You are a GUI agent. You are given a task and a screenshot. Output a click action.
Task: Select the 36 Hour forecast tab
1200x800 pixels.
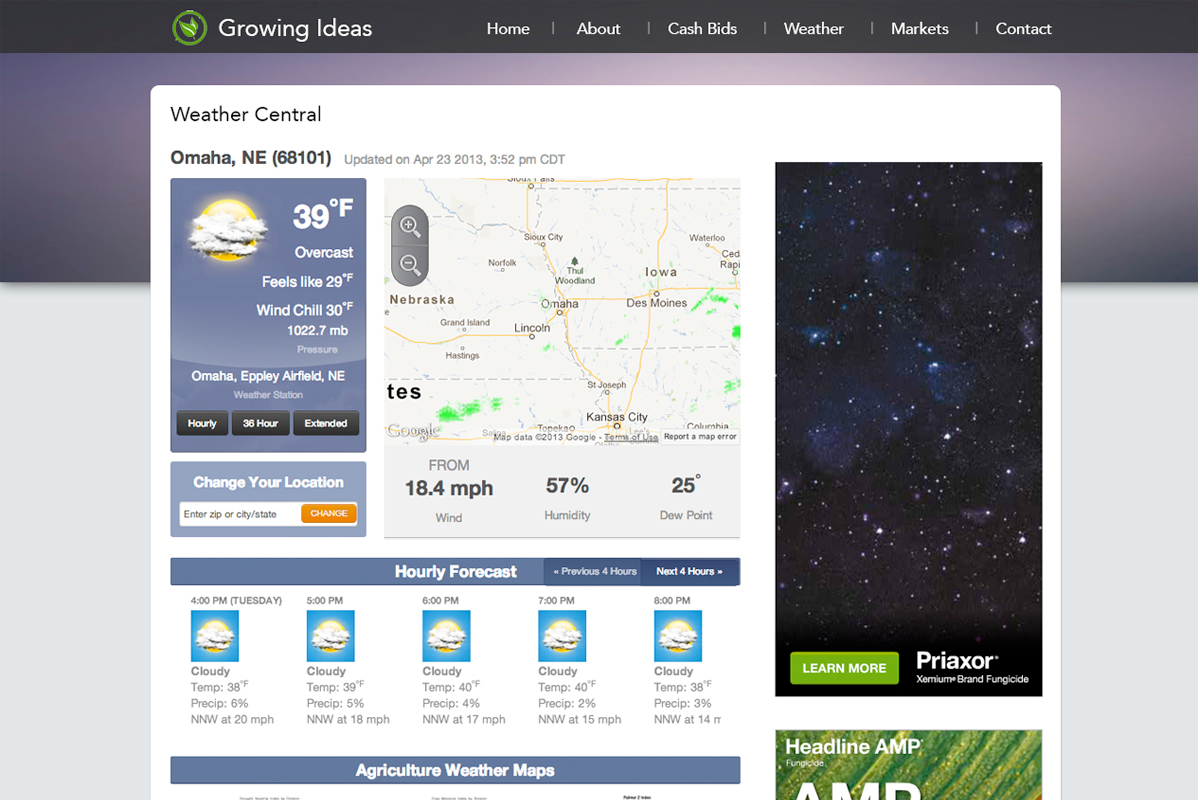260,423
